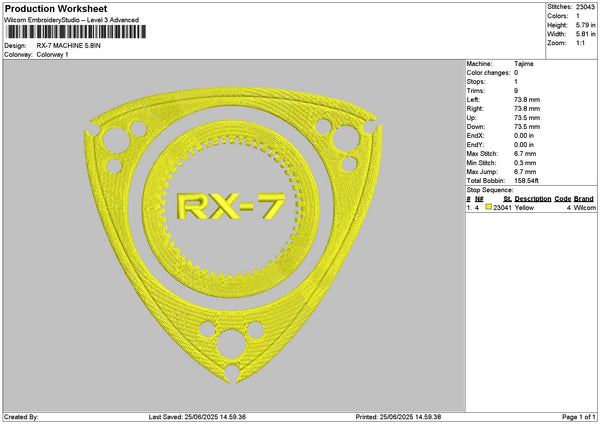The width and height of the screenshot is (600, 424).
Task: Click the 'Down:' label
Action: [x=476, y=127]
